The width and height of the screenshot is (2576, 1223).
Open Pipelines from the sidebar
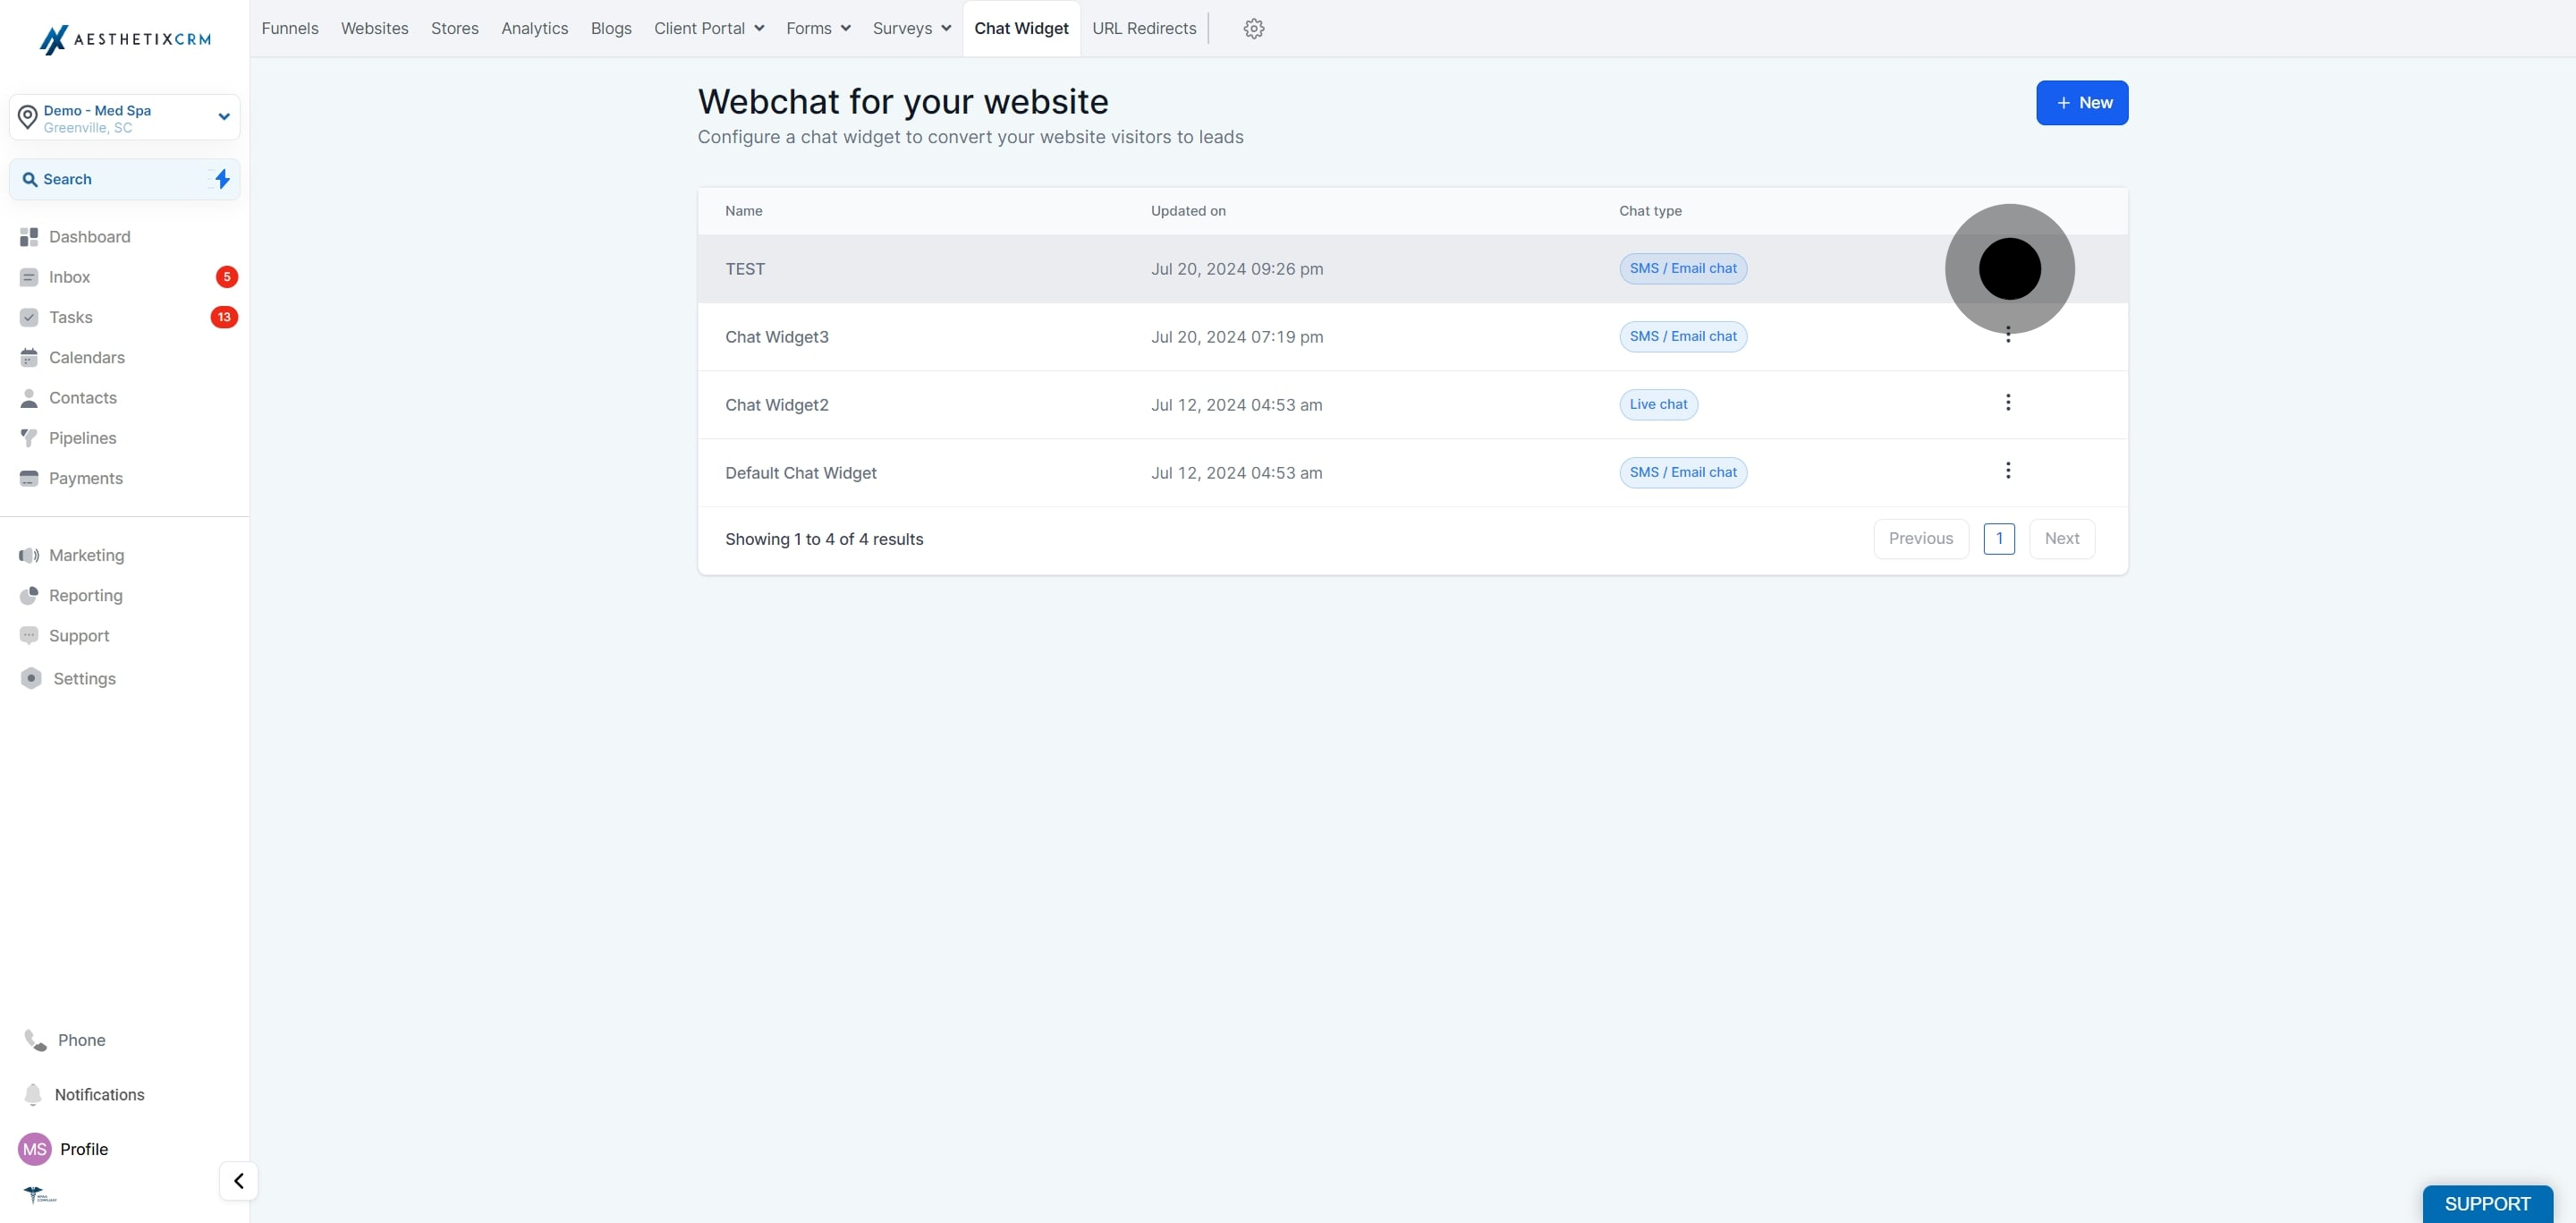pyautogui.click(x=82, y=438)
